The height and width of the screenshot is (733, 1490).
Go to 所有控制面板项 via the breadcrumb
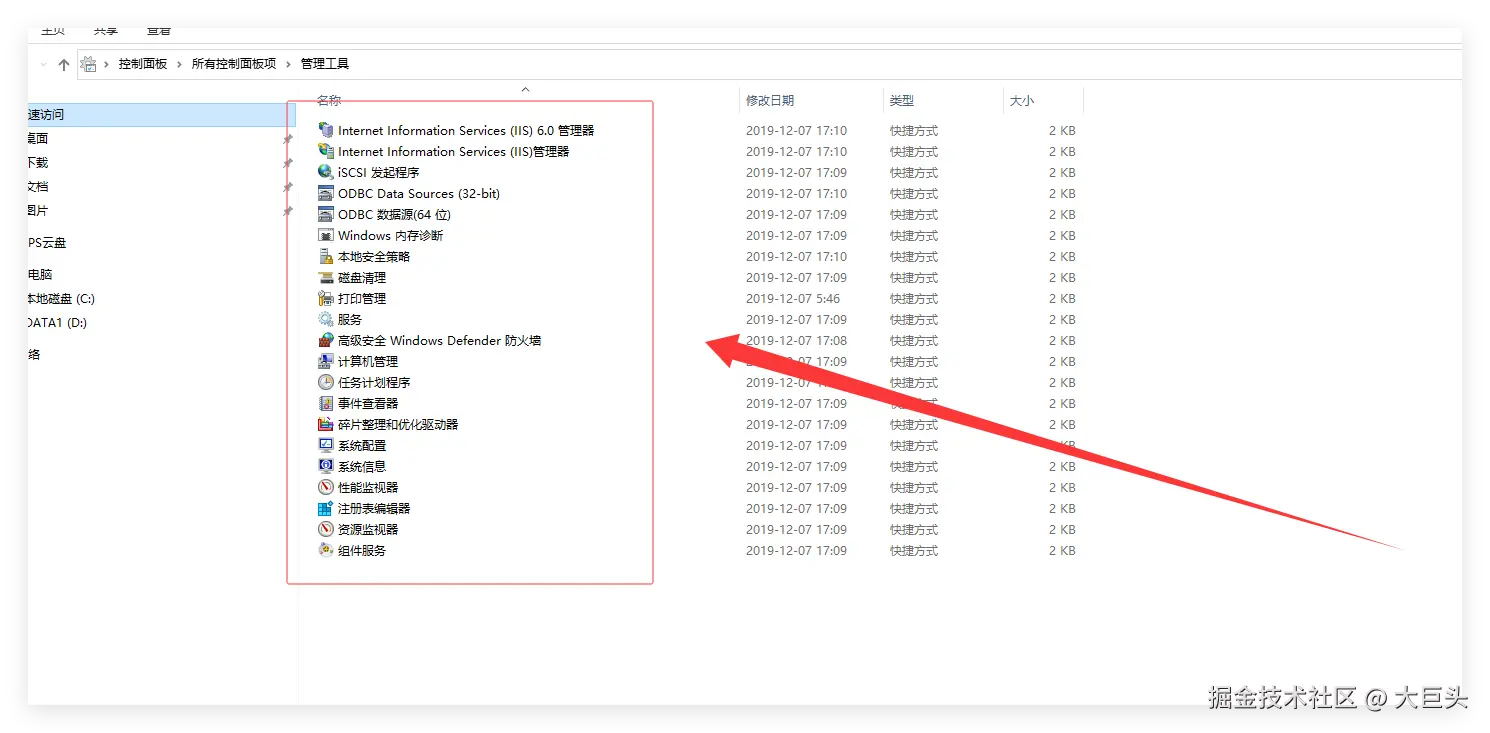[232, 62]
